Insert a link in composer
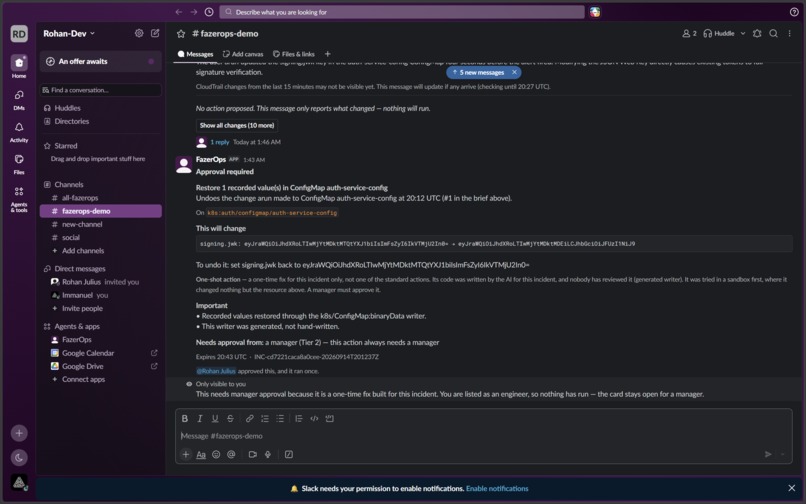The image size is (806, 504). tap(249, 419)
